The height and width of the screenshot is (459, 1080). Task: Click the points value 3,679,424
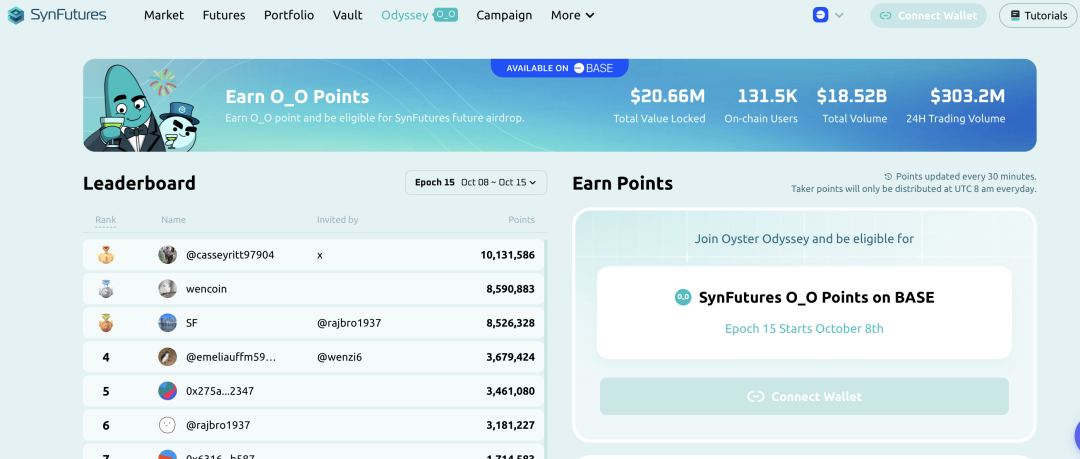(510, 357)
